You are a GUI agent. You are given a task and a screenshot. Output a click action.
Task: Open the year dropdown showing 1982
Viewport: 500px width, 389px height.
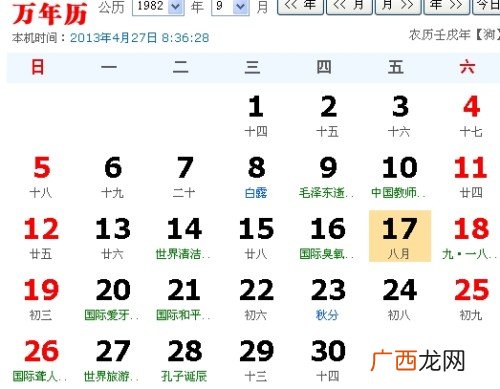coord(158,6)
